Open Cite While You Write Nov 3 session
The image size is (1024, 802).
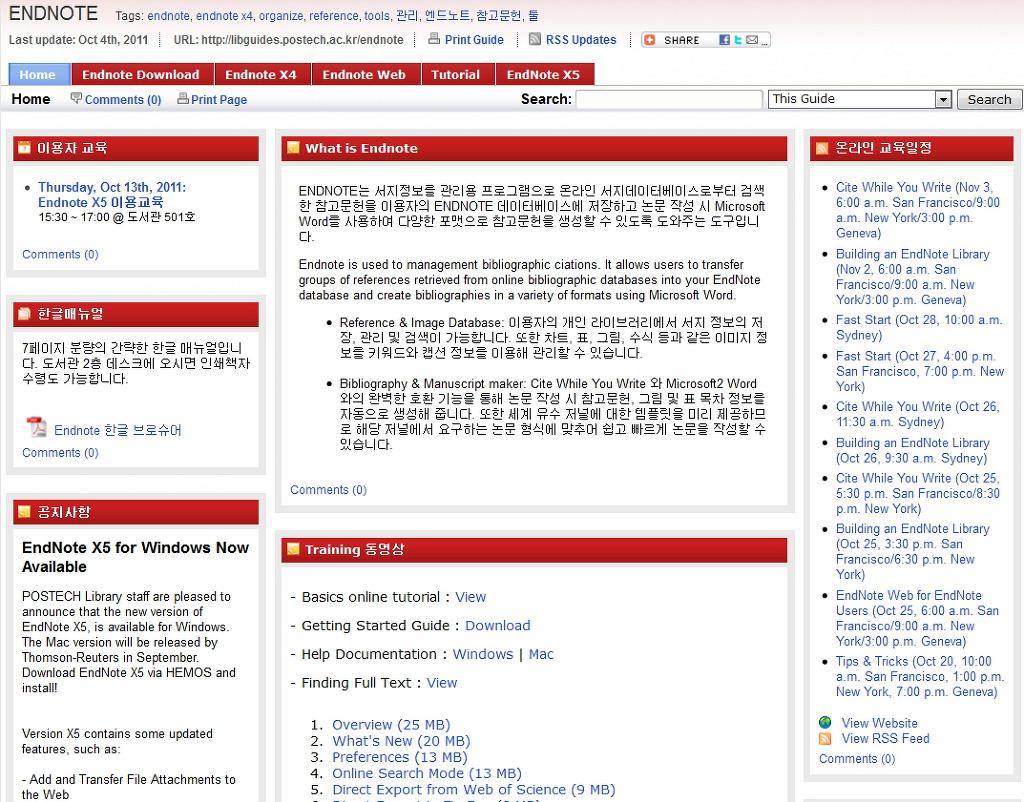[x=918, y=210]
